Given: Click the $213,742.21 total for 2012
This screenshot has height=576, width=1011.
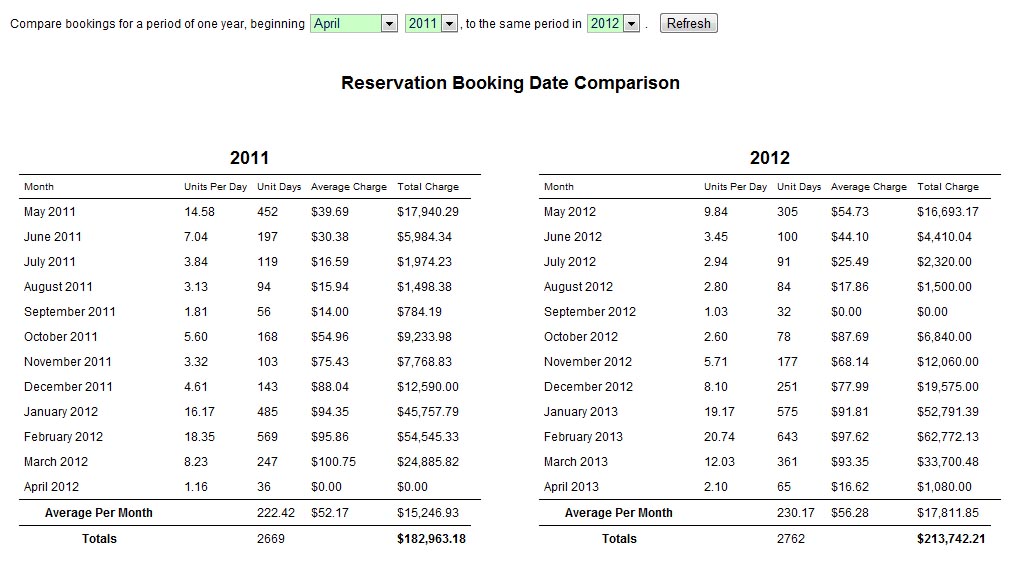Looking at the screenshot, I should pos(951,539).
